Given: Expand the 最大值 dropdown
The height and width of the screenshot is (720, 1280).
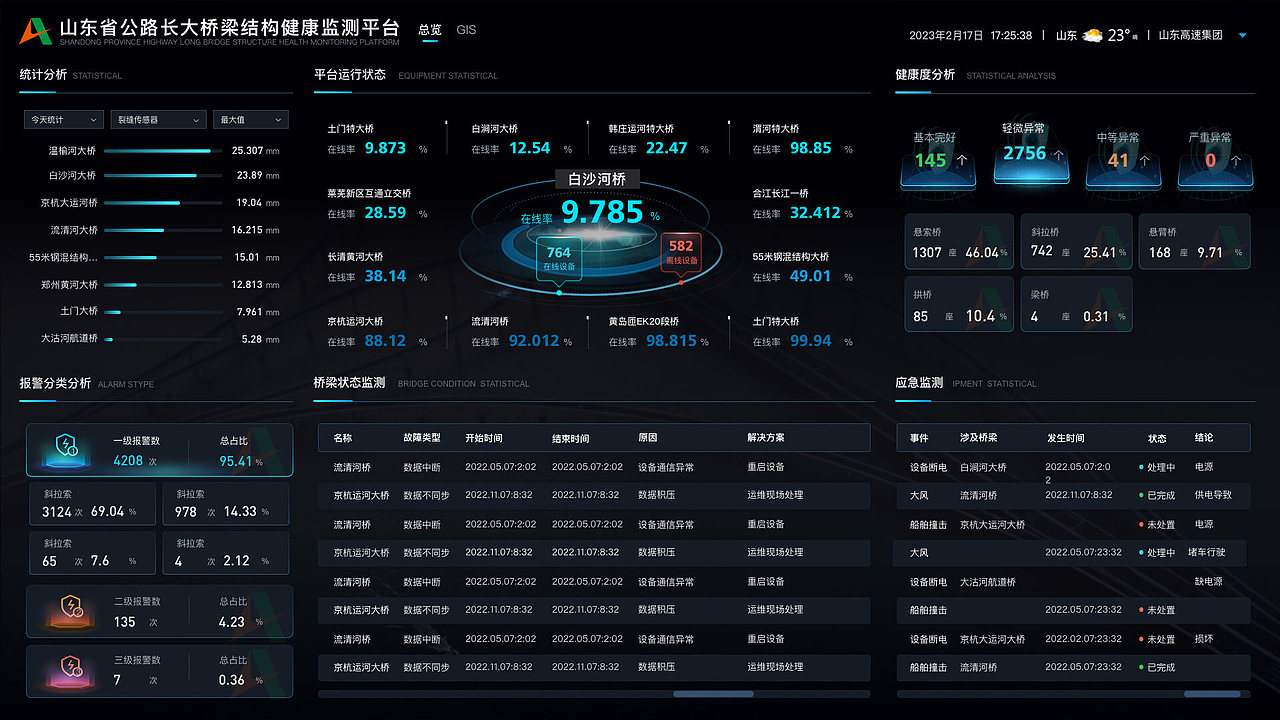Looking at the screenshot, I should [250, 119].
